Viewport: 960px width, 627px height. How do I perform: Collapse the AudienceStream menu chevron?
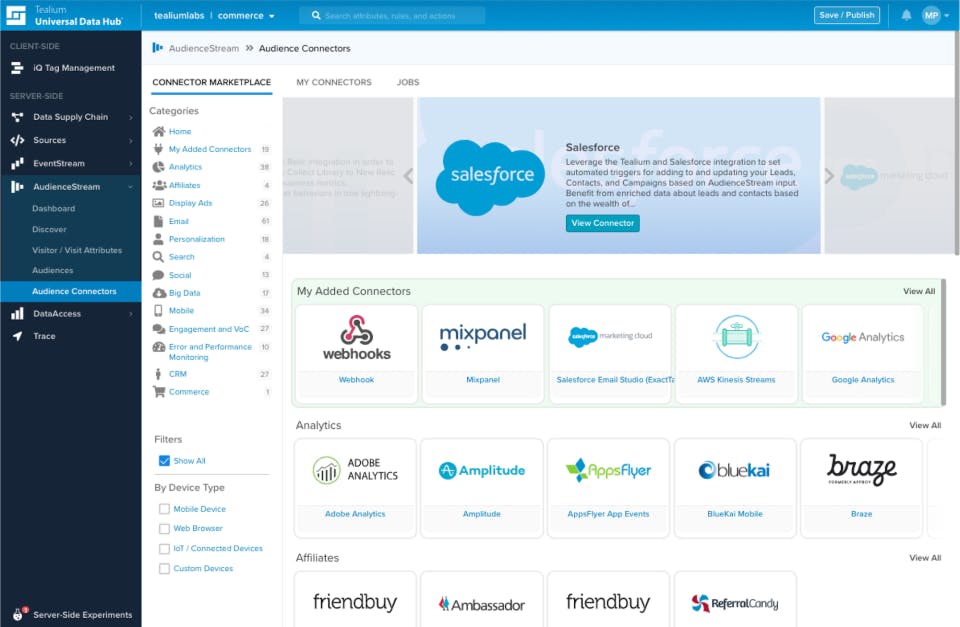tap(130, 187)
